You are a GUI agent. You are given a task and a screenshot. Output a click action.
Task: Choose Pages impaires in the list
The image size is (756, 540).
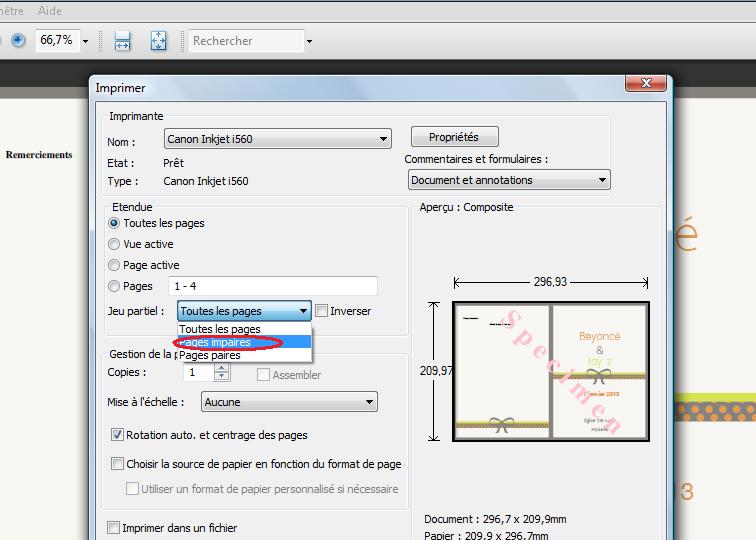coord(222,342)
